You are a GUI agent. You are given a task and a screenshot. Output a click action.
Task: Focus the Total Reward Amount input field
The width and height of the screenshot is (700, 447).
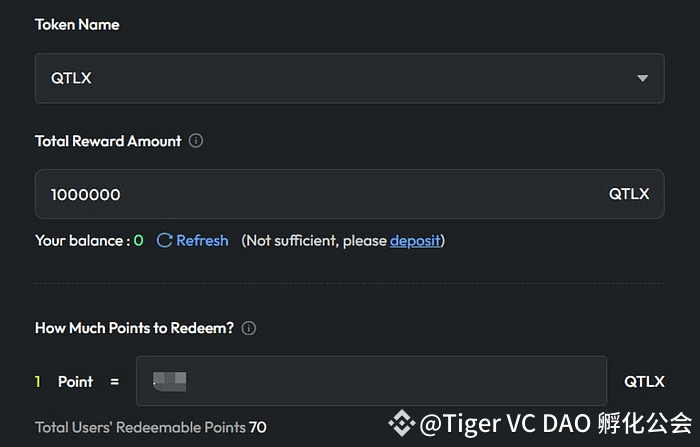click(320, 194)
